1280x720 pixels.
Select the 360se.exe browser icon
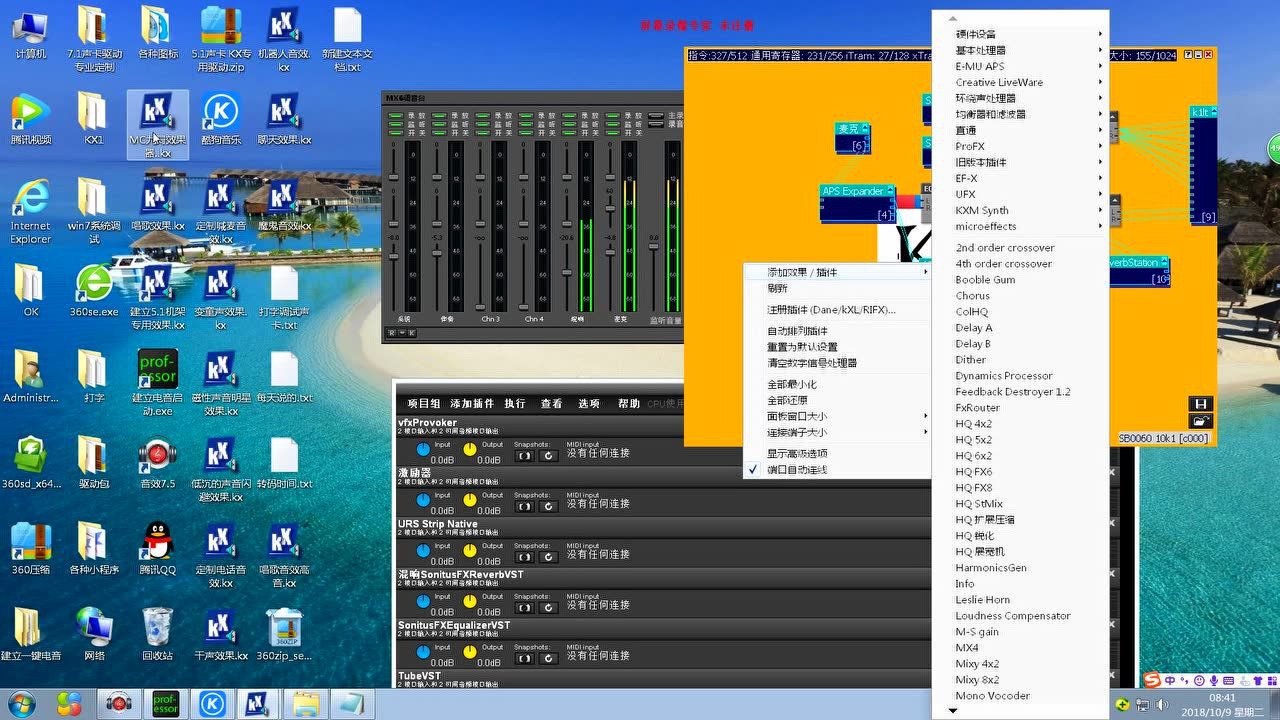[94, 292]
